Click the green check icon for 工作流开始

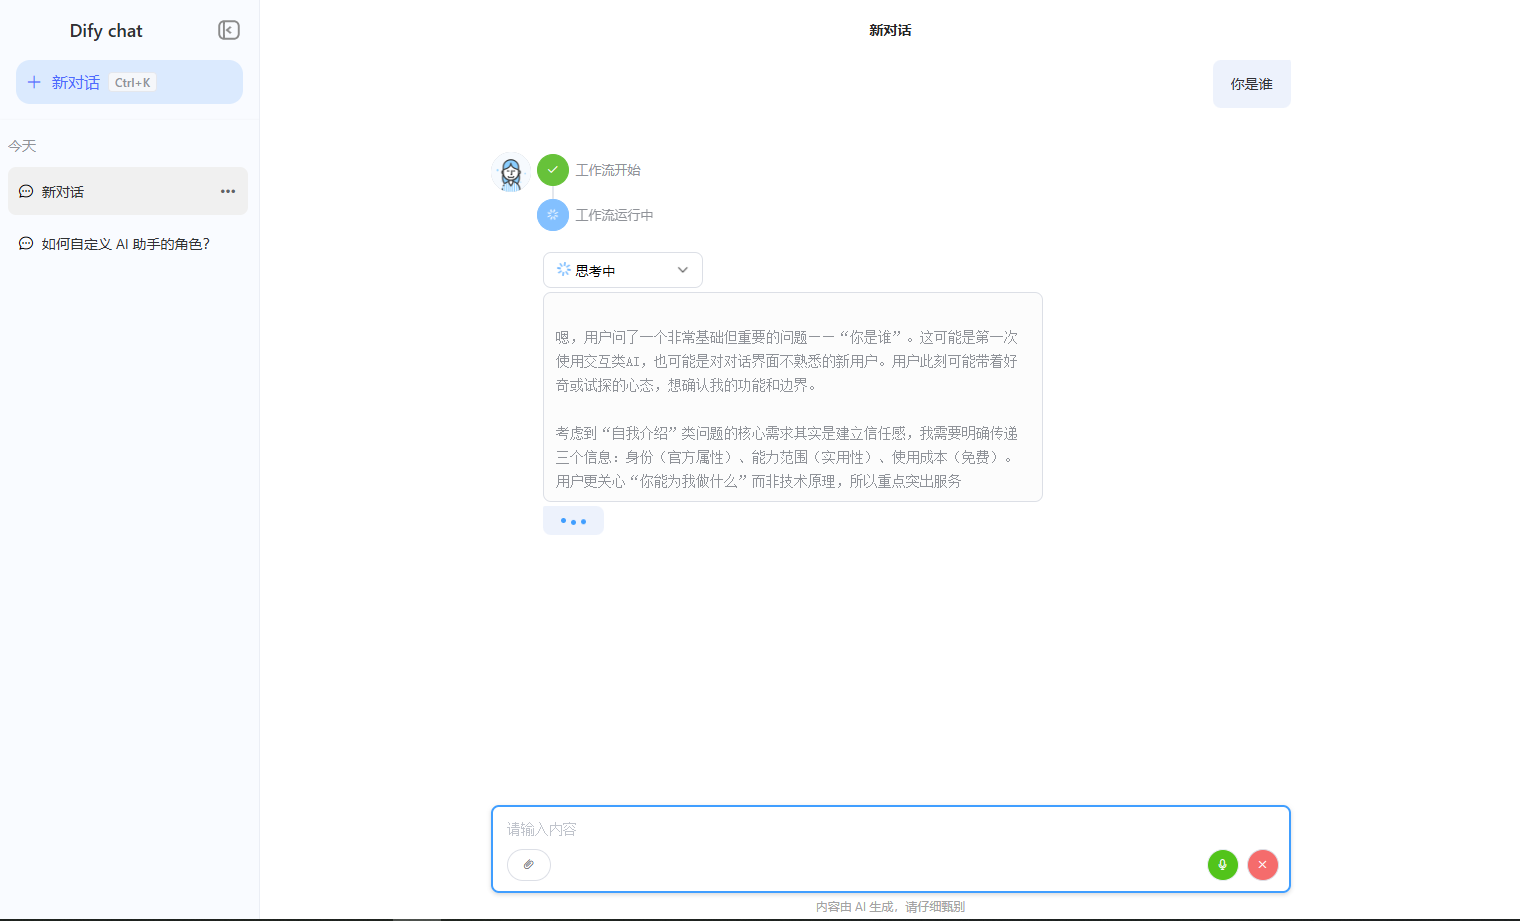coord(553,170)
